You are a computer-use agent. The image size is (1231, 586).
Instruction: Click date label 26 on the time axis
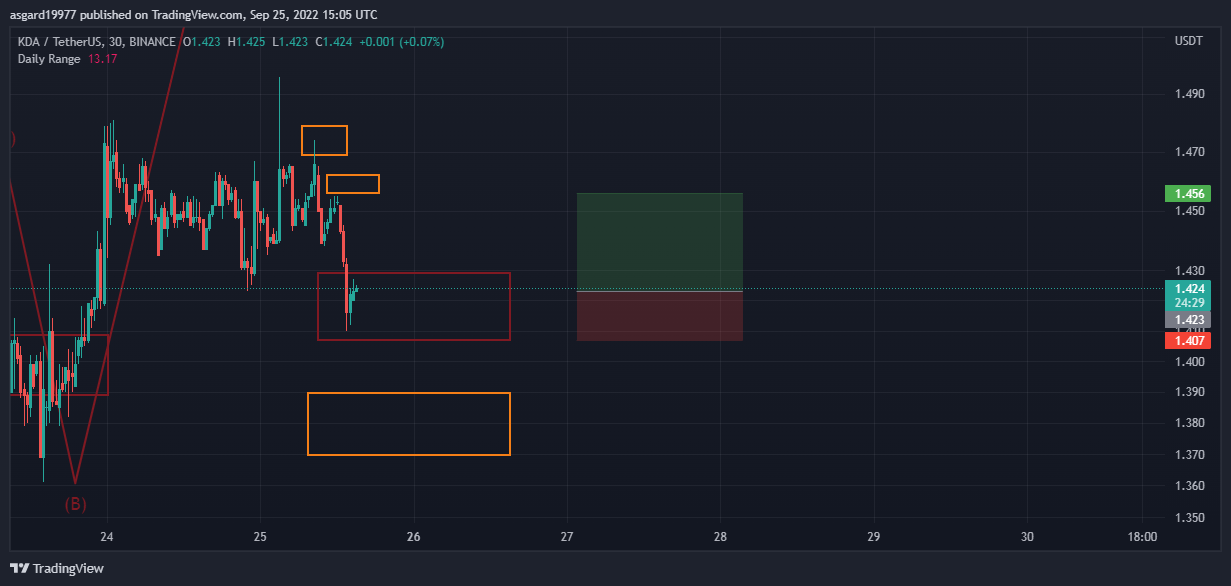(414, 537)
